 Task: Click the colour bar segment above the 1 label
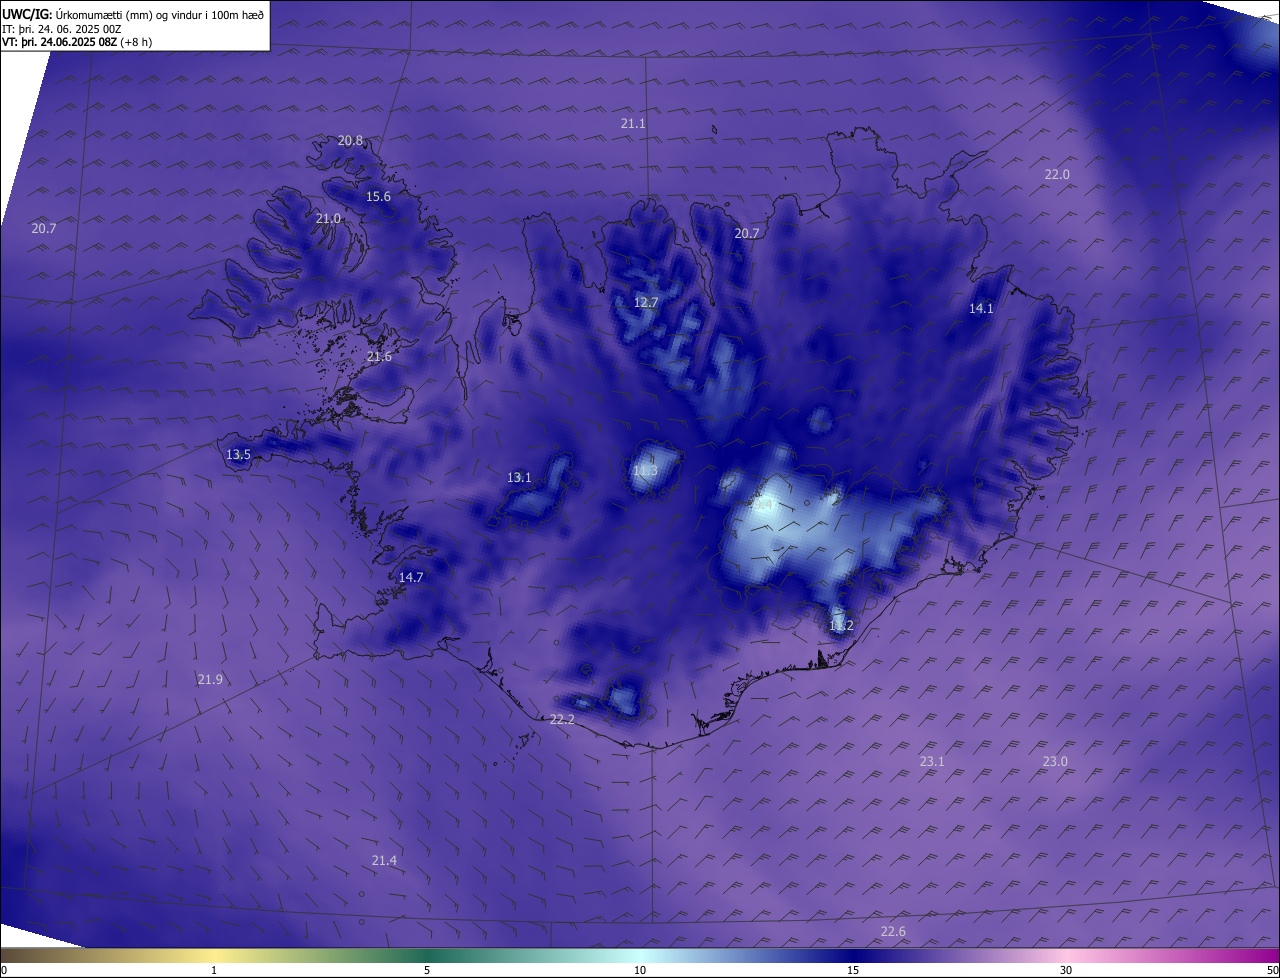[x=214, y=955]
